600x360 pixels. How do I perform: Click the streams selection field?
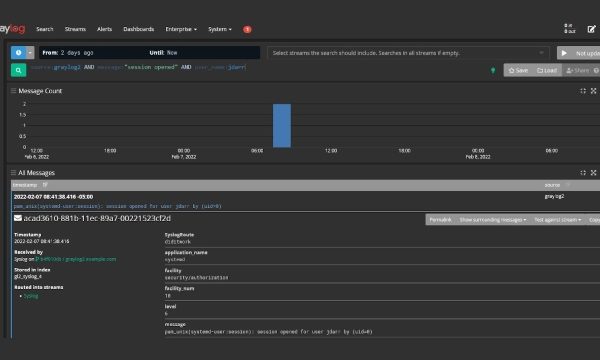[x=408, y=53]
